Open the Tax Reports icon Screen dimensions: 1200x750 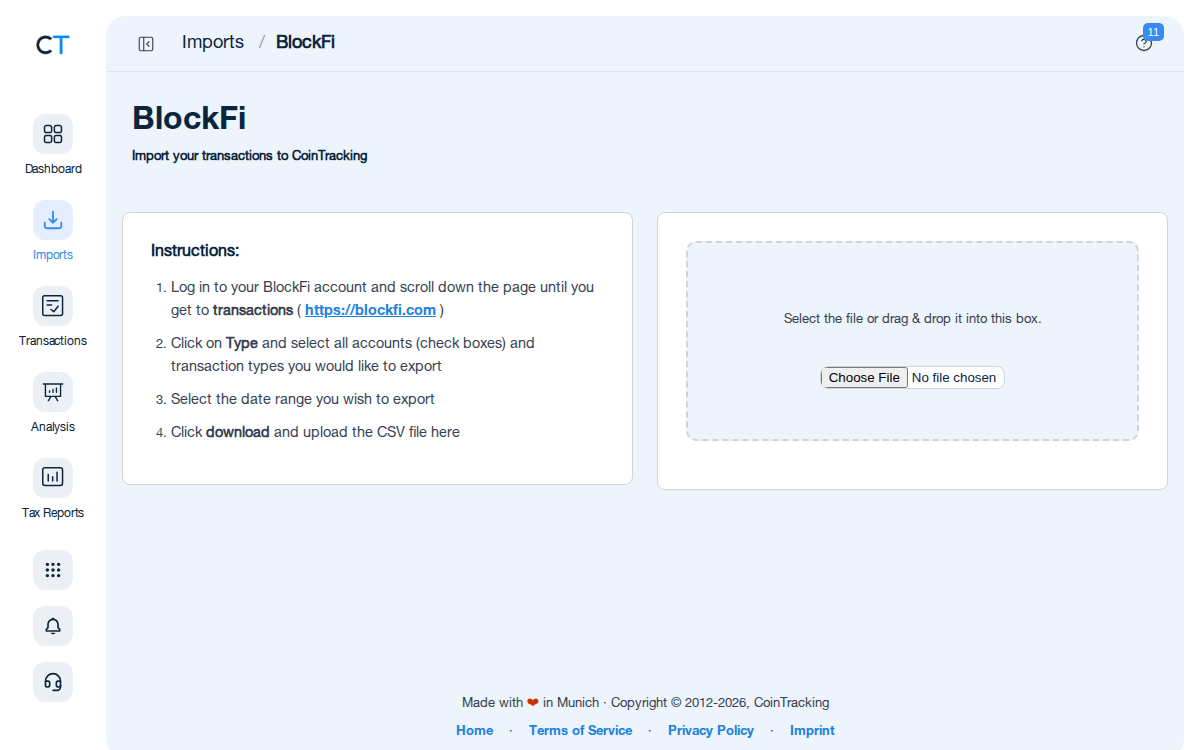pos(53,478)
